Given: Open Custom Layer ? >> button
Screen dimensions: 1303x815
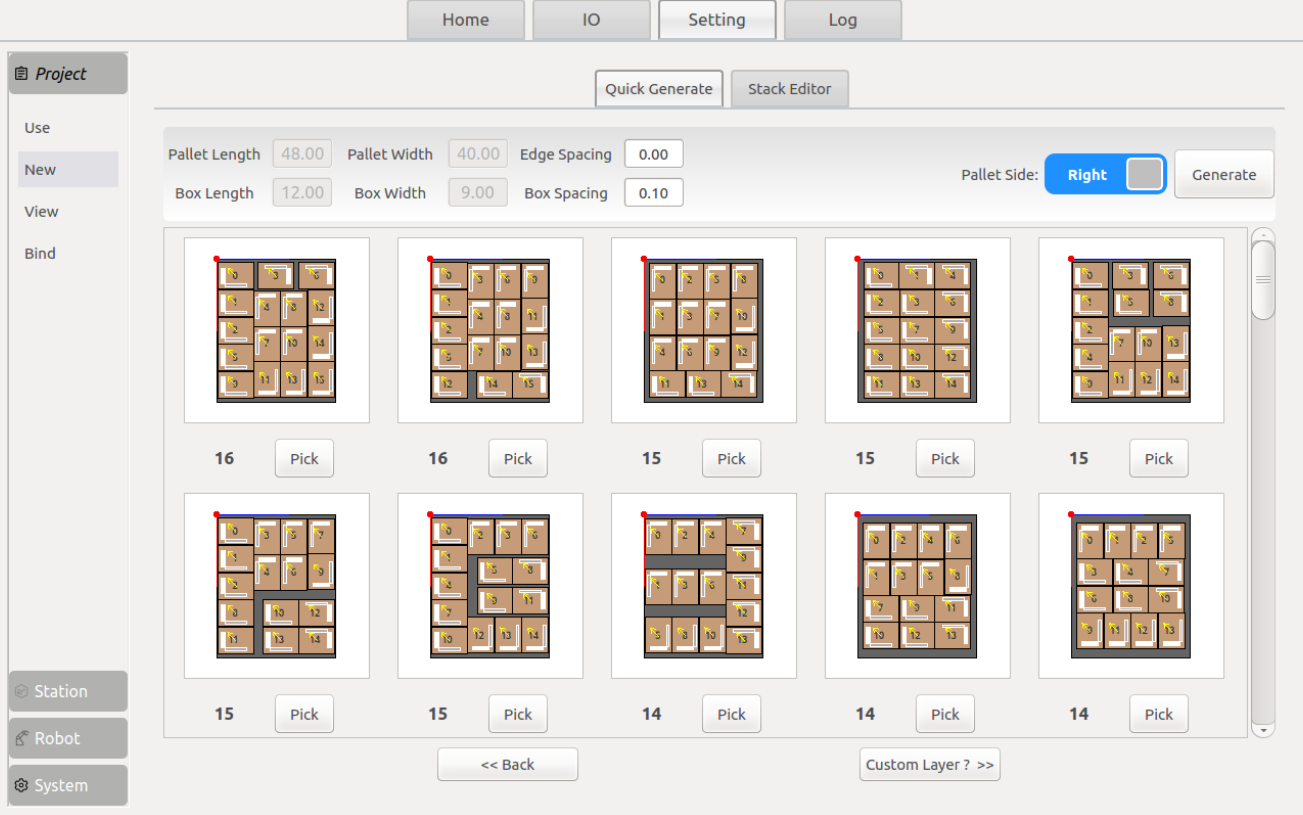Looking at the screenshot, I should click(930, 765).
